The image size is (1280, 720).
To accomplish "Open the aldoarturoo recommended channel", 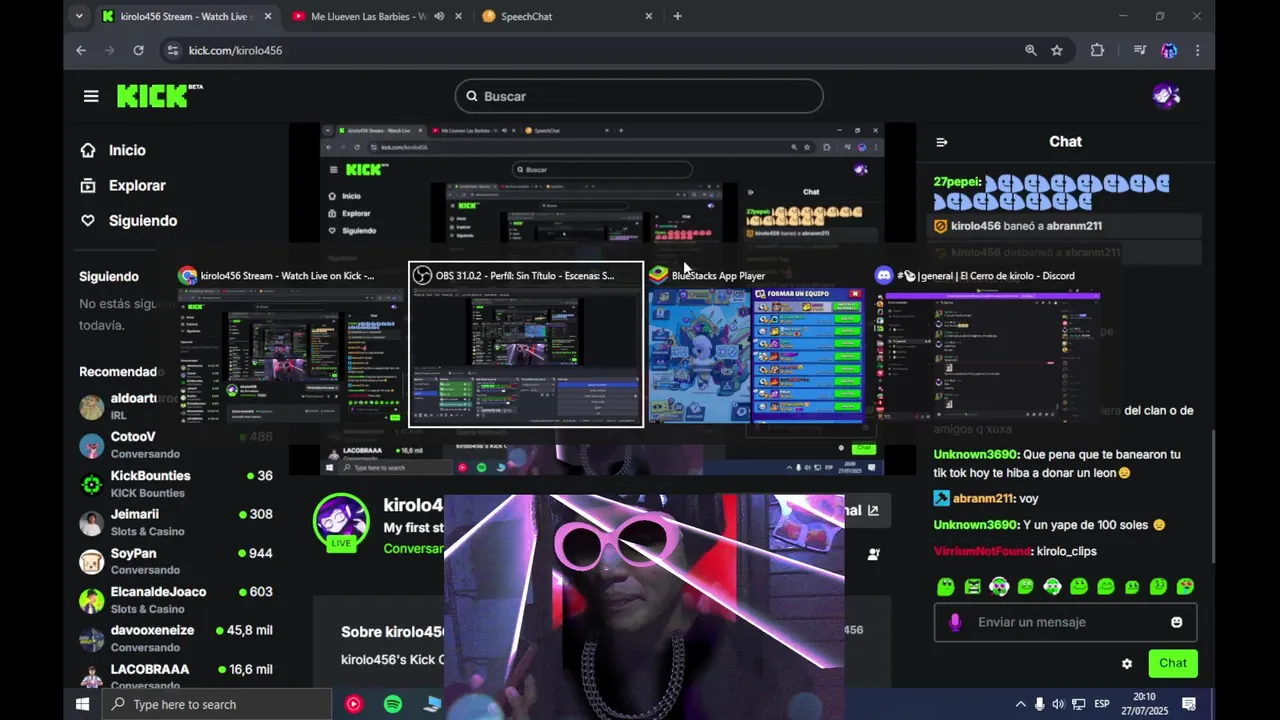I will tap(176, 406).
